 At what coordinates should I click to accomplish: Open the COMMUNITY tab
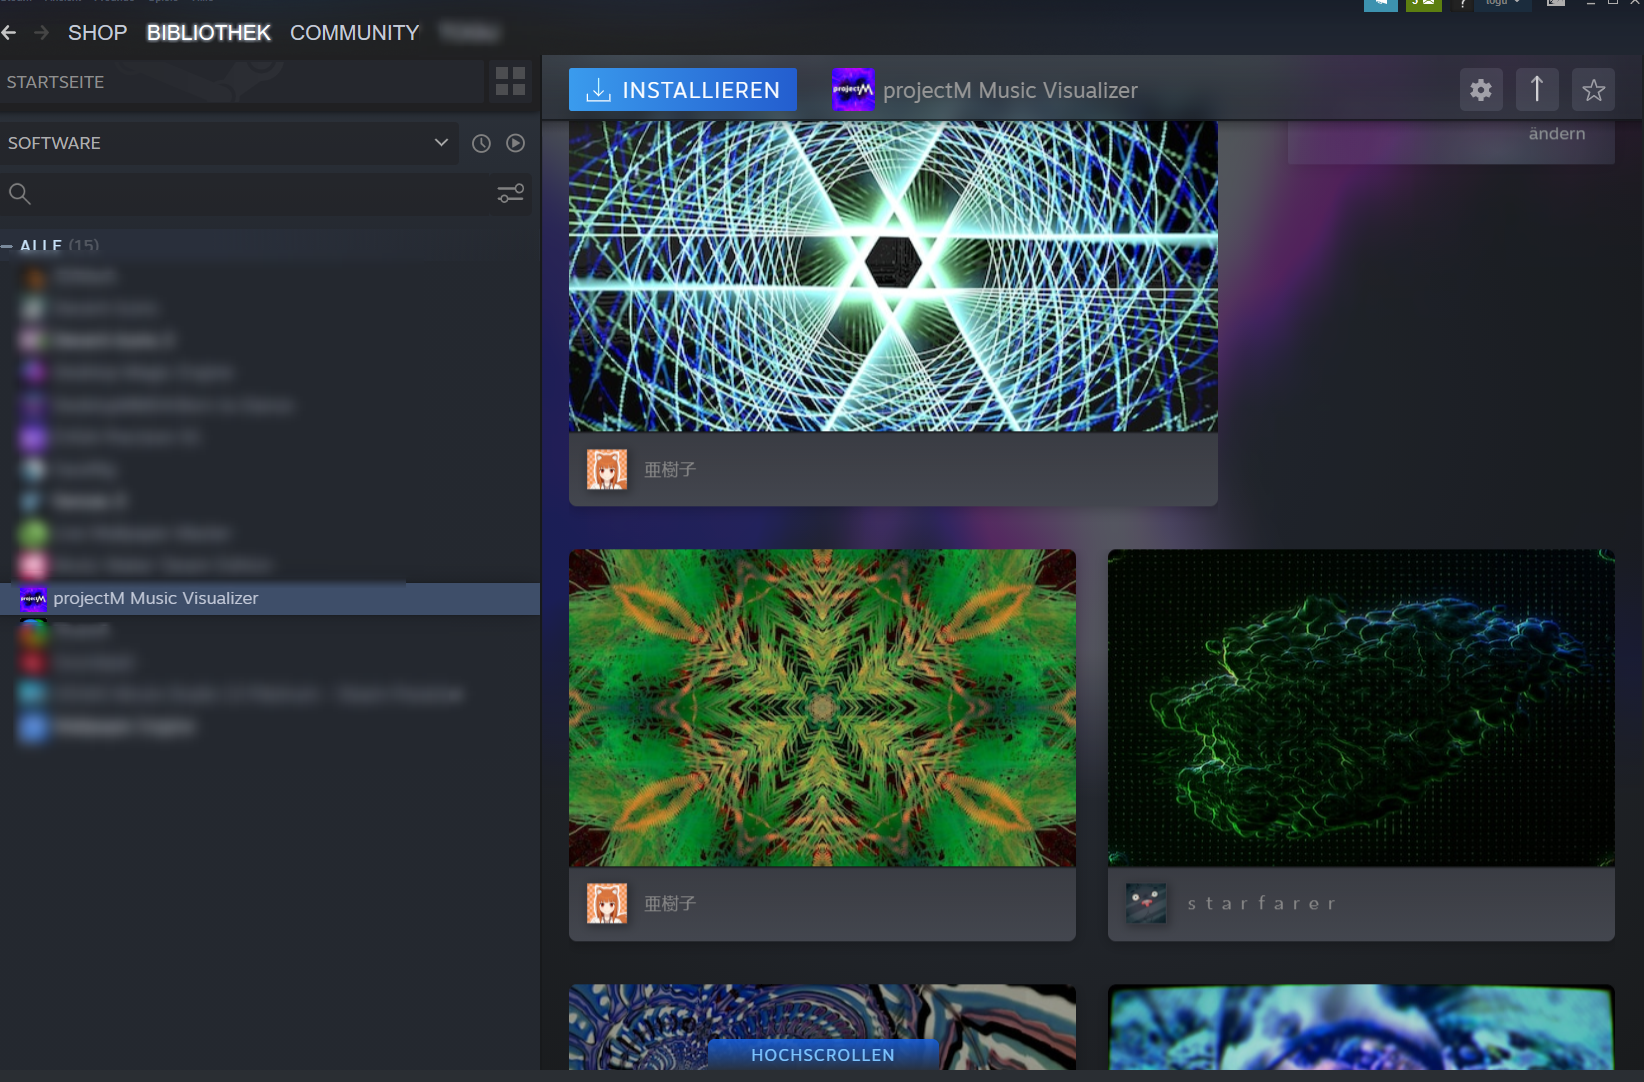tap(354, 33)
